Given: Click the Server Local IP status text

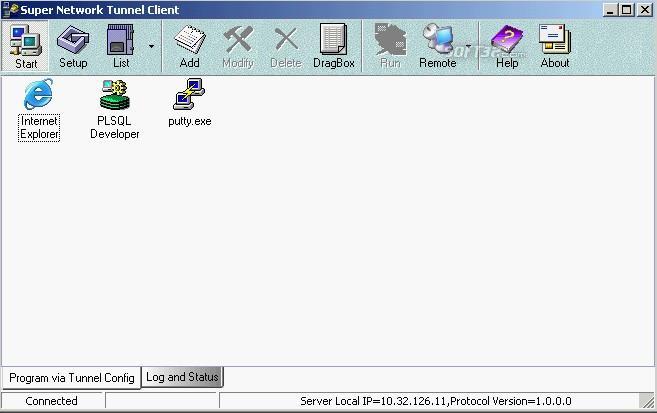Looking at the screenshot, I should pos(436,401).
